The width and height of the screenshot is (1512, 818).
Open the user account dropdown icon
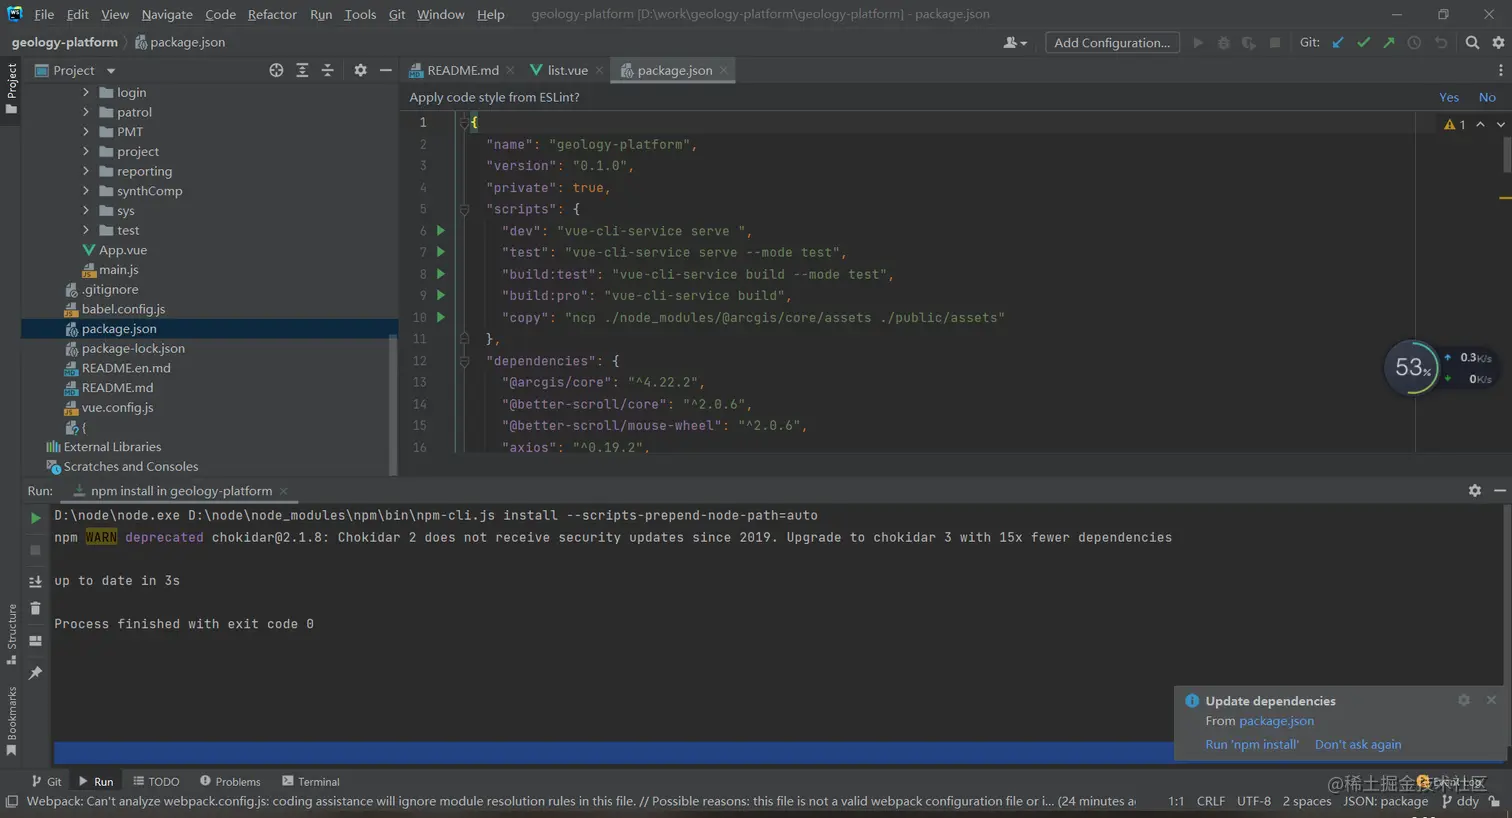tap(1015, 42)
